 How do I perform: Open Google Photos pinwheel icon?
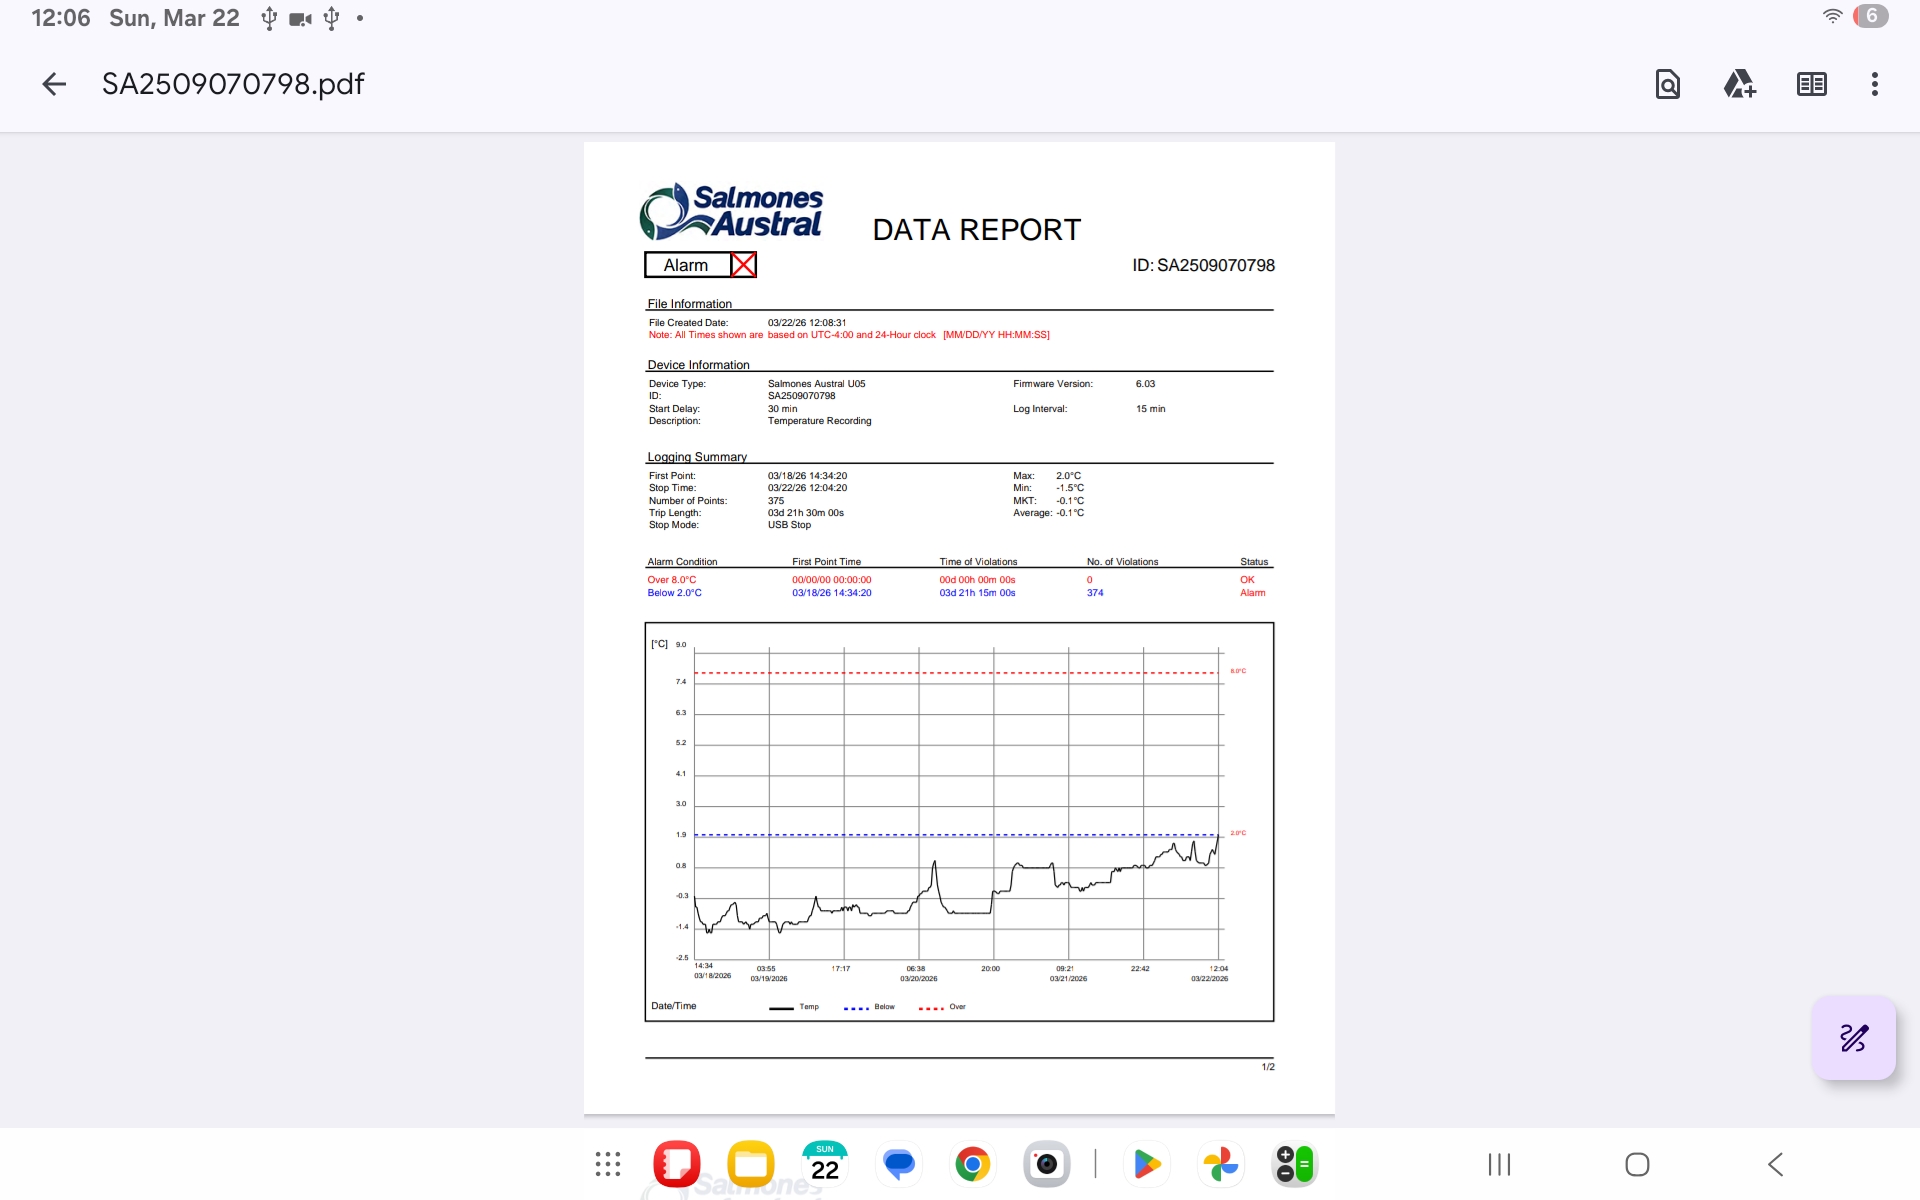[x=1221, y=1164]
